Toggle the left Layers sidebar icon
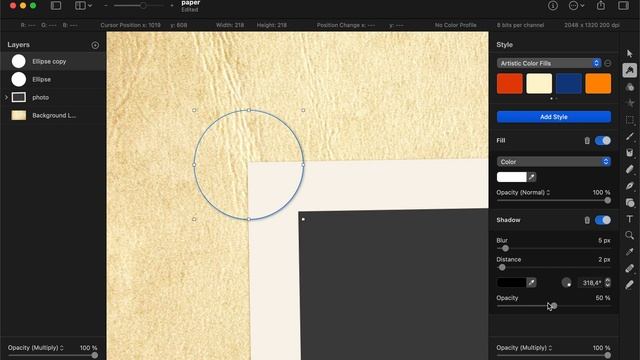 tap(56, 6)
